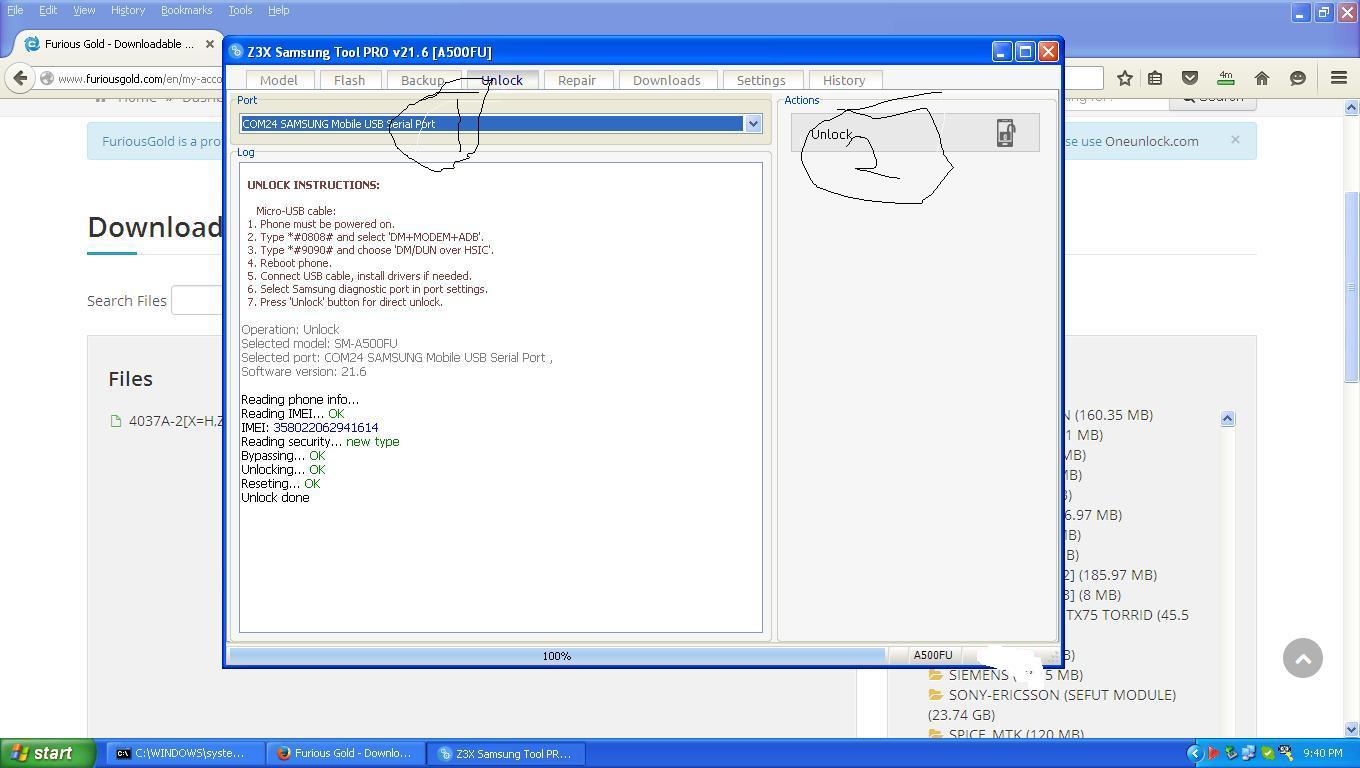This screenshot has width=1360, height=768.
Task: Switch to the Backup tab
Action: coord(422,80)
